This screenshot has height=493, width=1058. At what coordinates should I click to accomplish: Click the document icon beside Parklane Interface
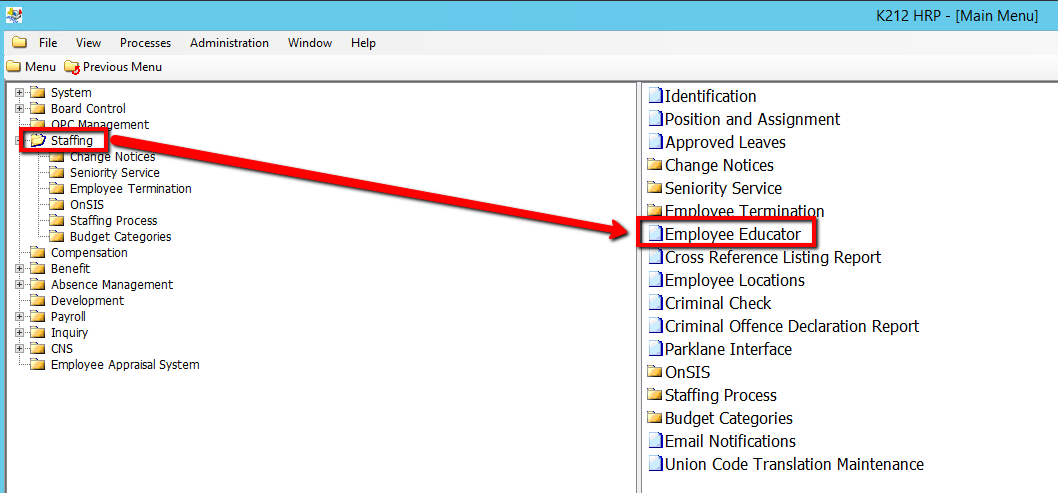click(x=656, y=349)
